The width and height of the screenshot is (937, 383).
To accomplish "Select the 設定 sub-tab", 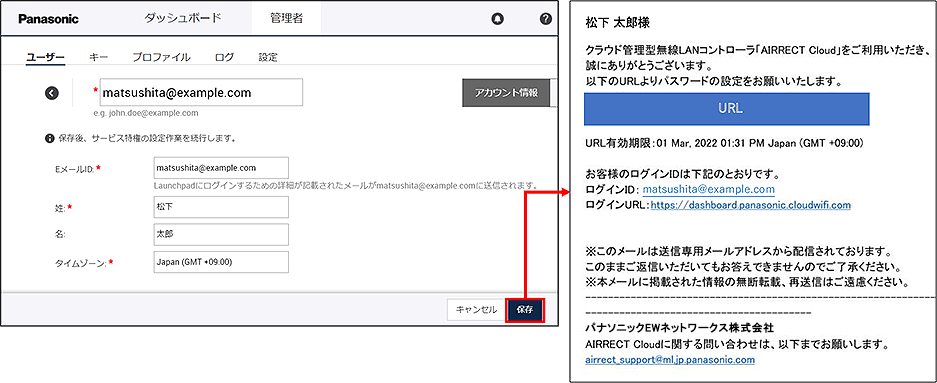I will click(268, 57).
